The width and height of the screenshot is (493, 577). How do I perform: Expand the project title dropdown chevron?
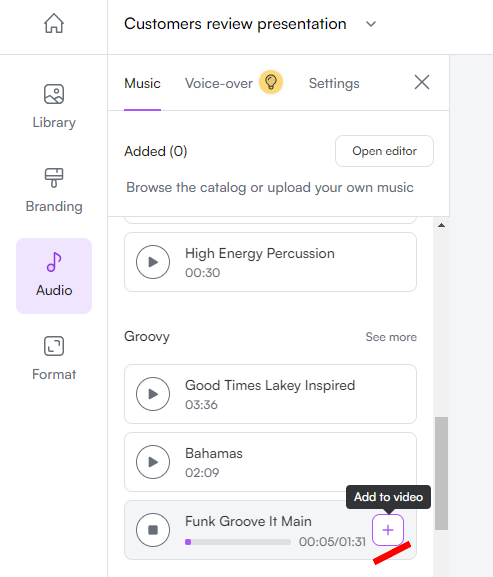click(371, 24)
